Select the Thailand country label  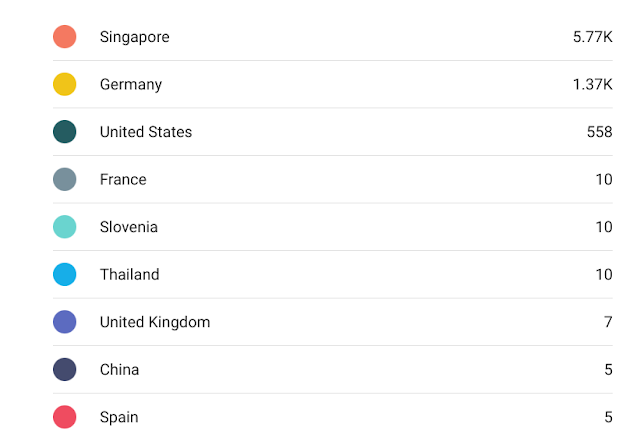pyautogui.click(x=129, y=274)
